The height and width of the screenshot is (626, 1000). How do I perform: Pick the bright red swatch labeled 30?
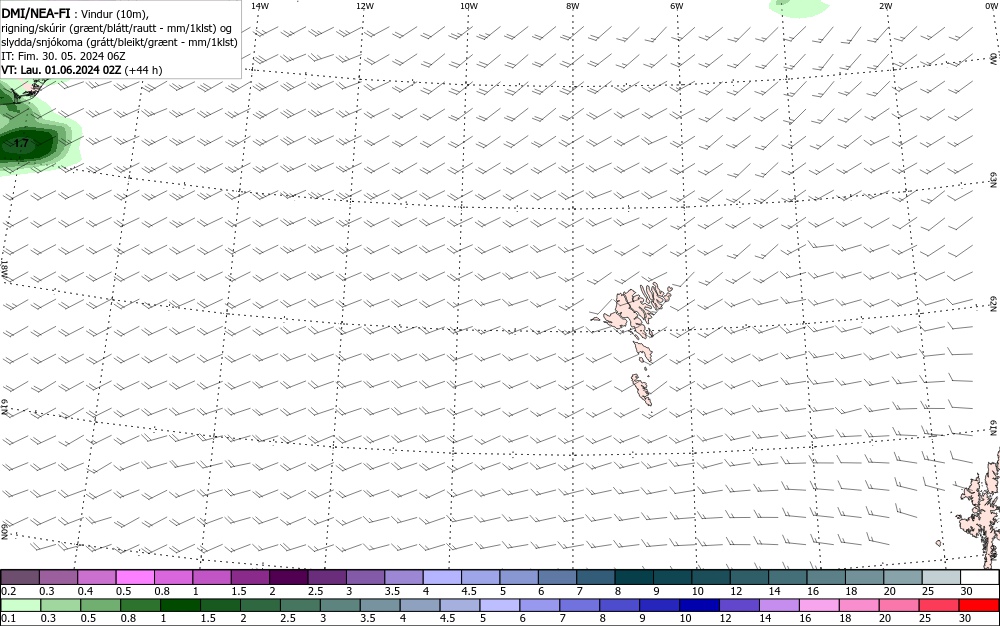pyautogui.click(x=979, y=605)
